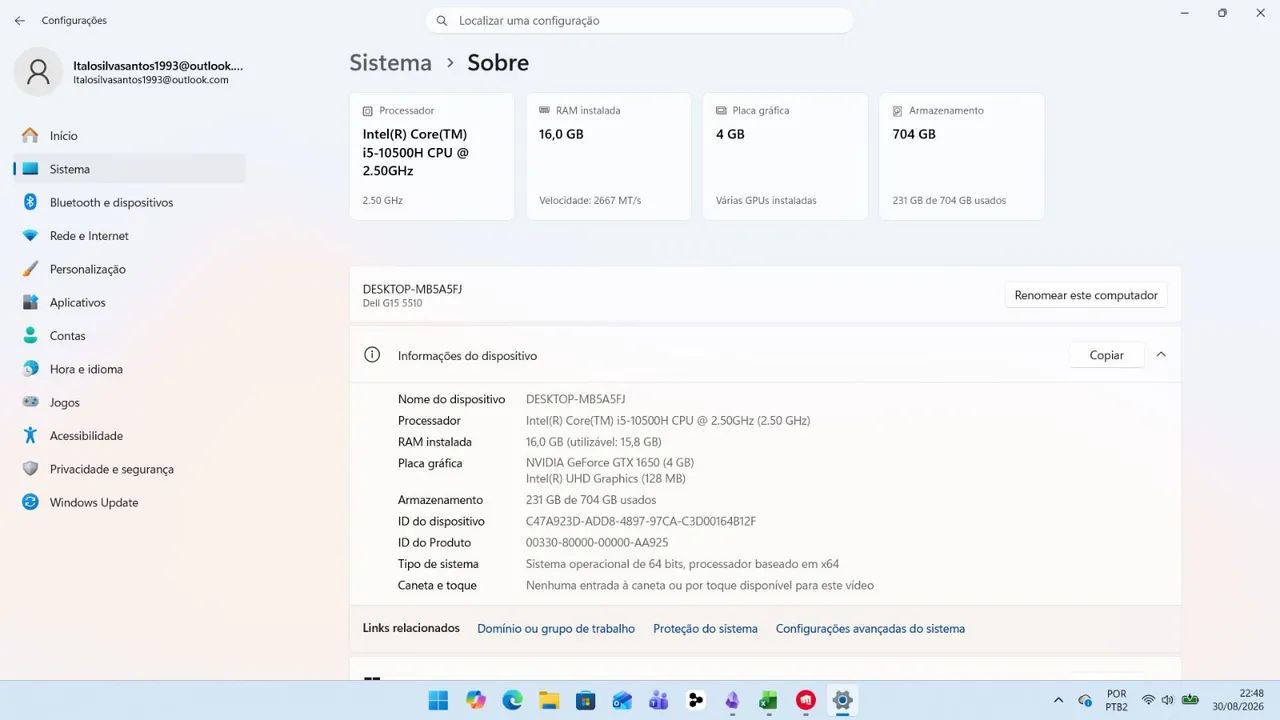
Task: Click the Renomear este computador button
Action: 1086,295
